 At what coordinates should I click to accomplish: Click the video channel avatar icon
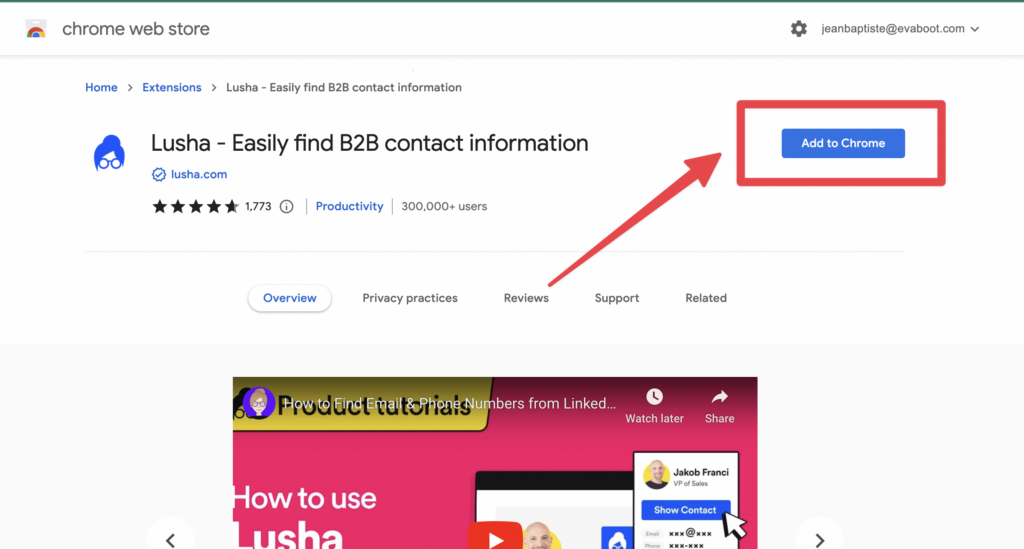259,403
